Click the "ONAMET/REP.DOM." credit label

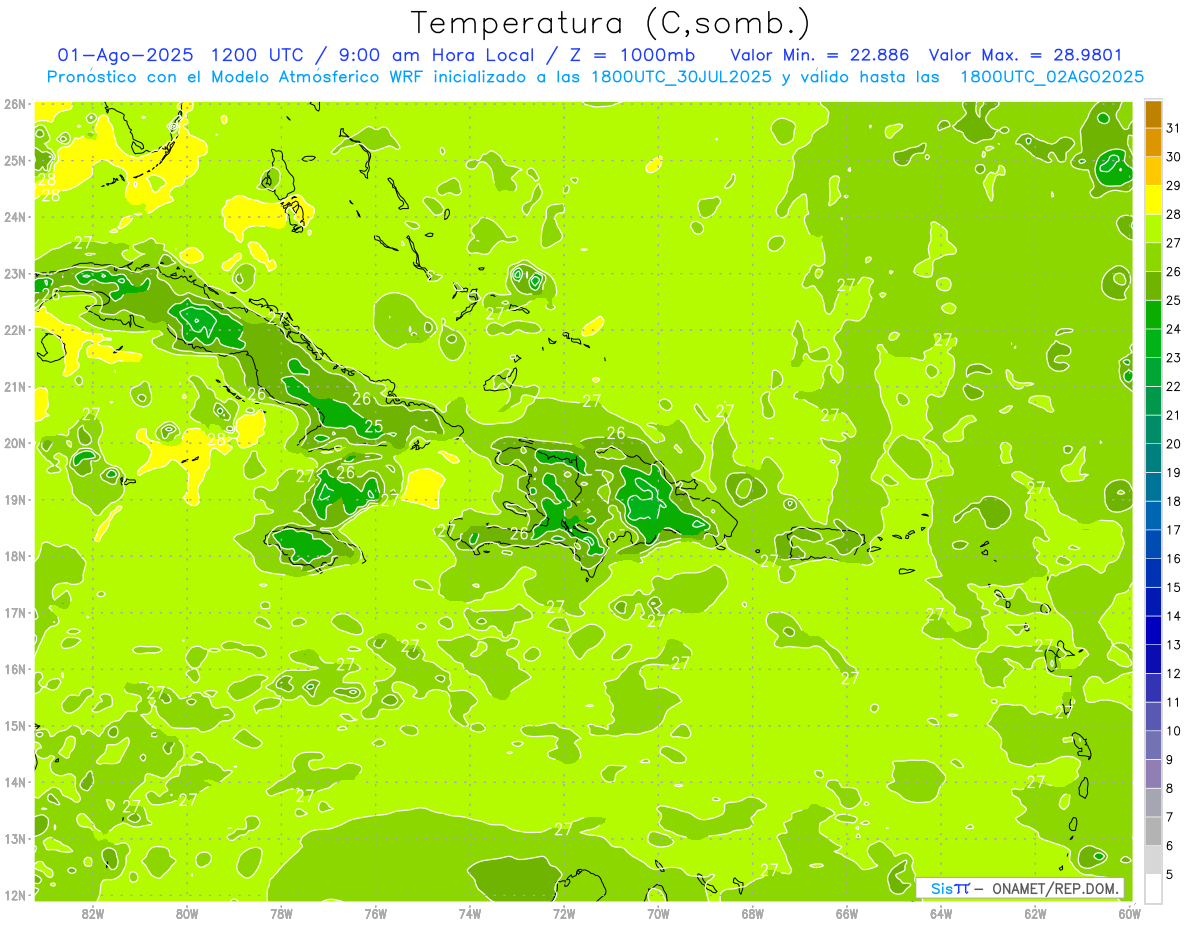pos(1057,888)
